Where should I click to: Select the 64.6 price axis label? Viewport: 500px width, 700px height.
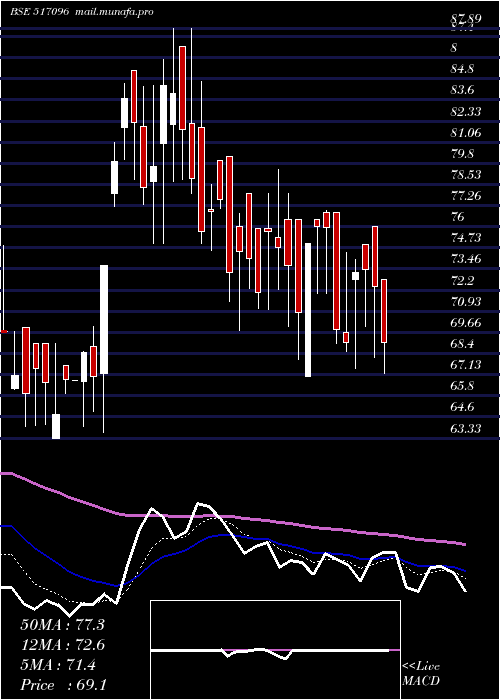pyautogui.click(x=462, y=407)
